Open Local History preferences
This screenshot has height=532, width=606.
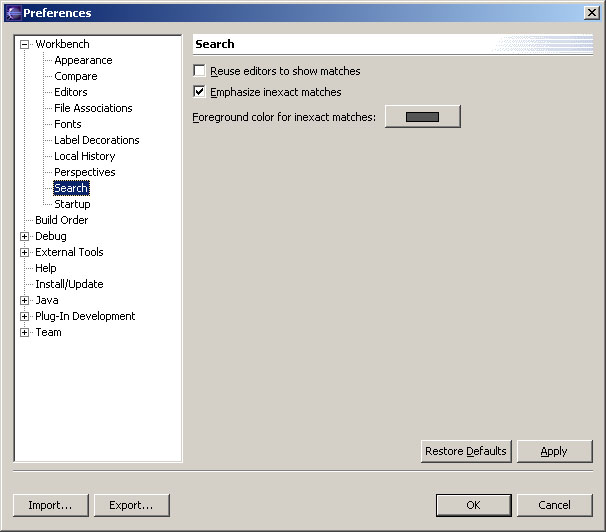click(x=85, y=156)
